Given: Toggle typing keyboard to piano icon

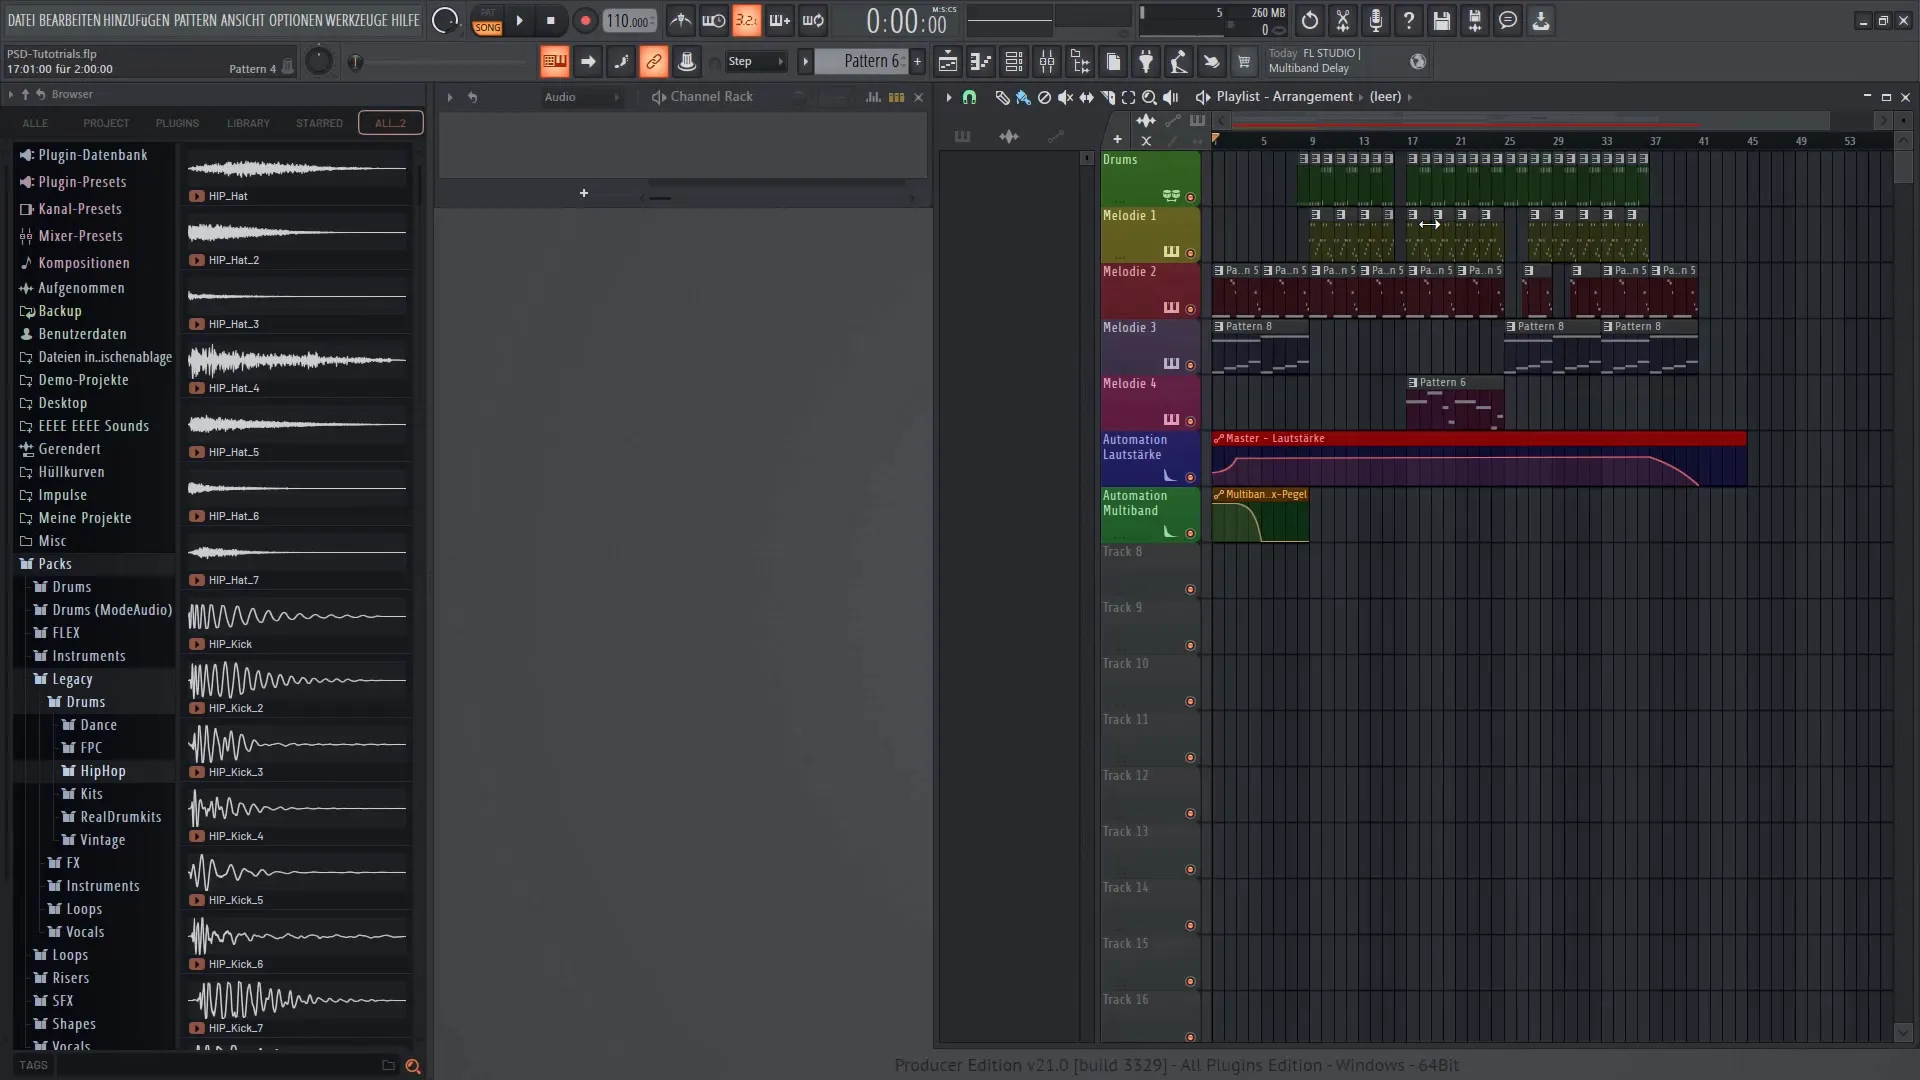Looking at the screenshot, I should (x=554, y=62).
